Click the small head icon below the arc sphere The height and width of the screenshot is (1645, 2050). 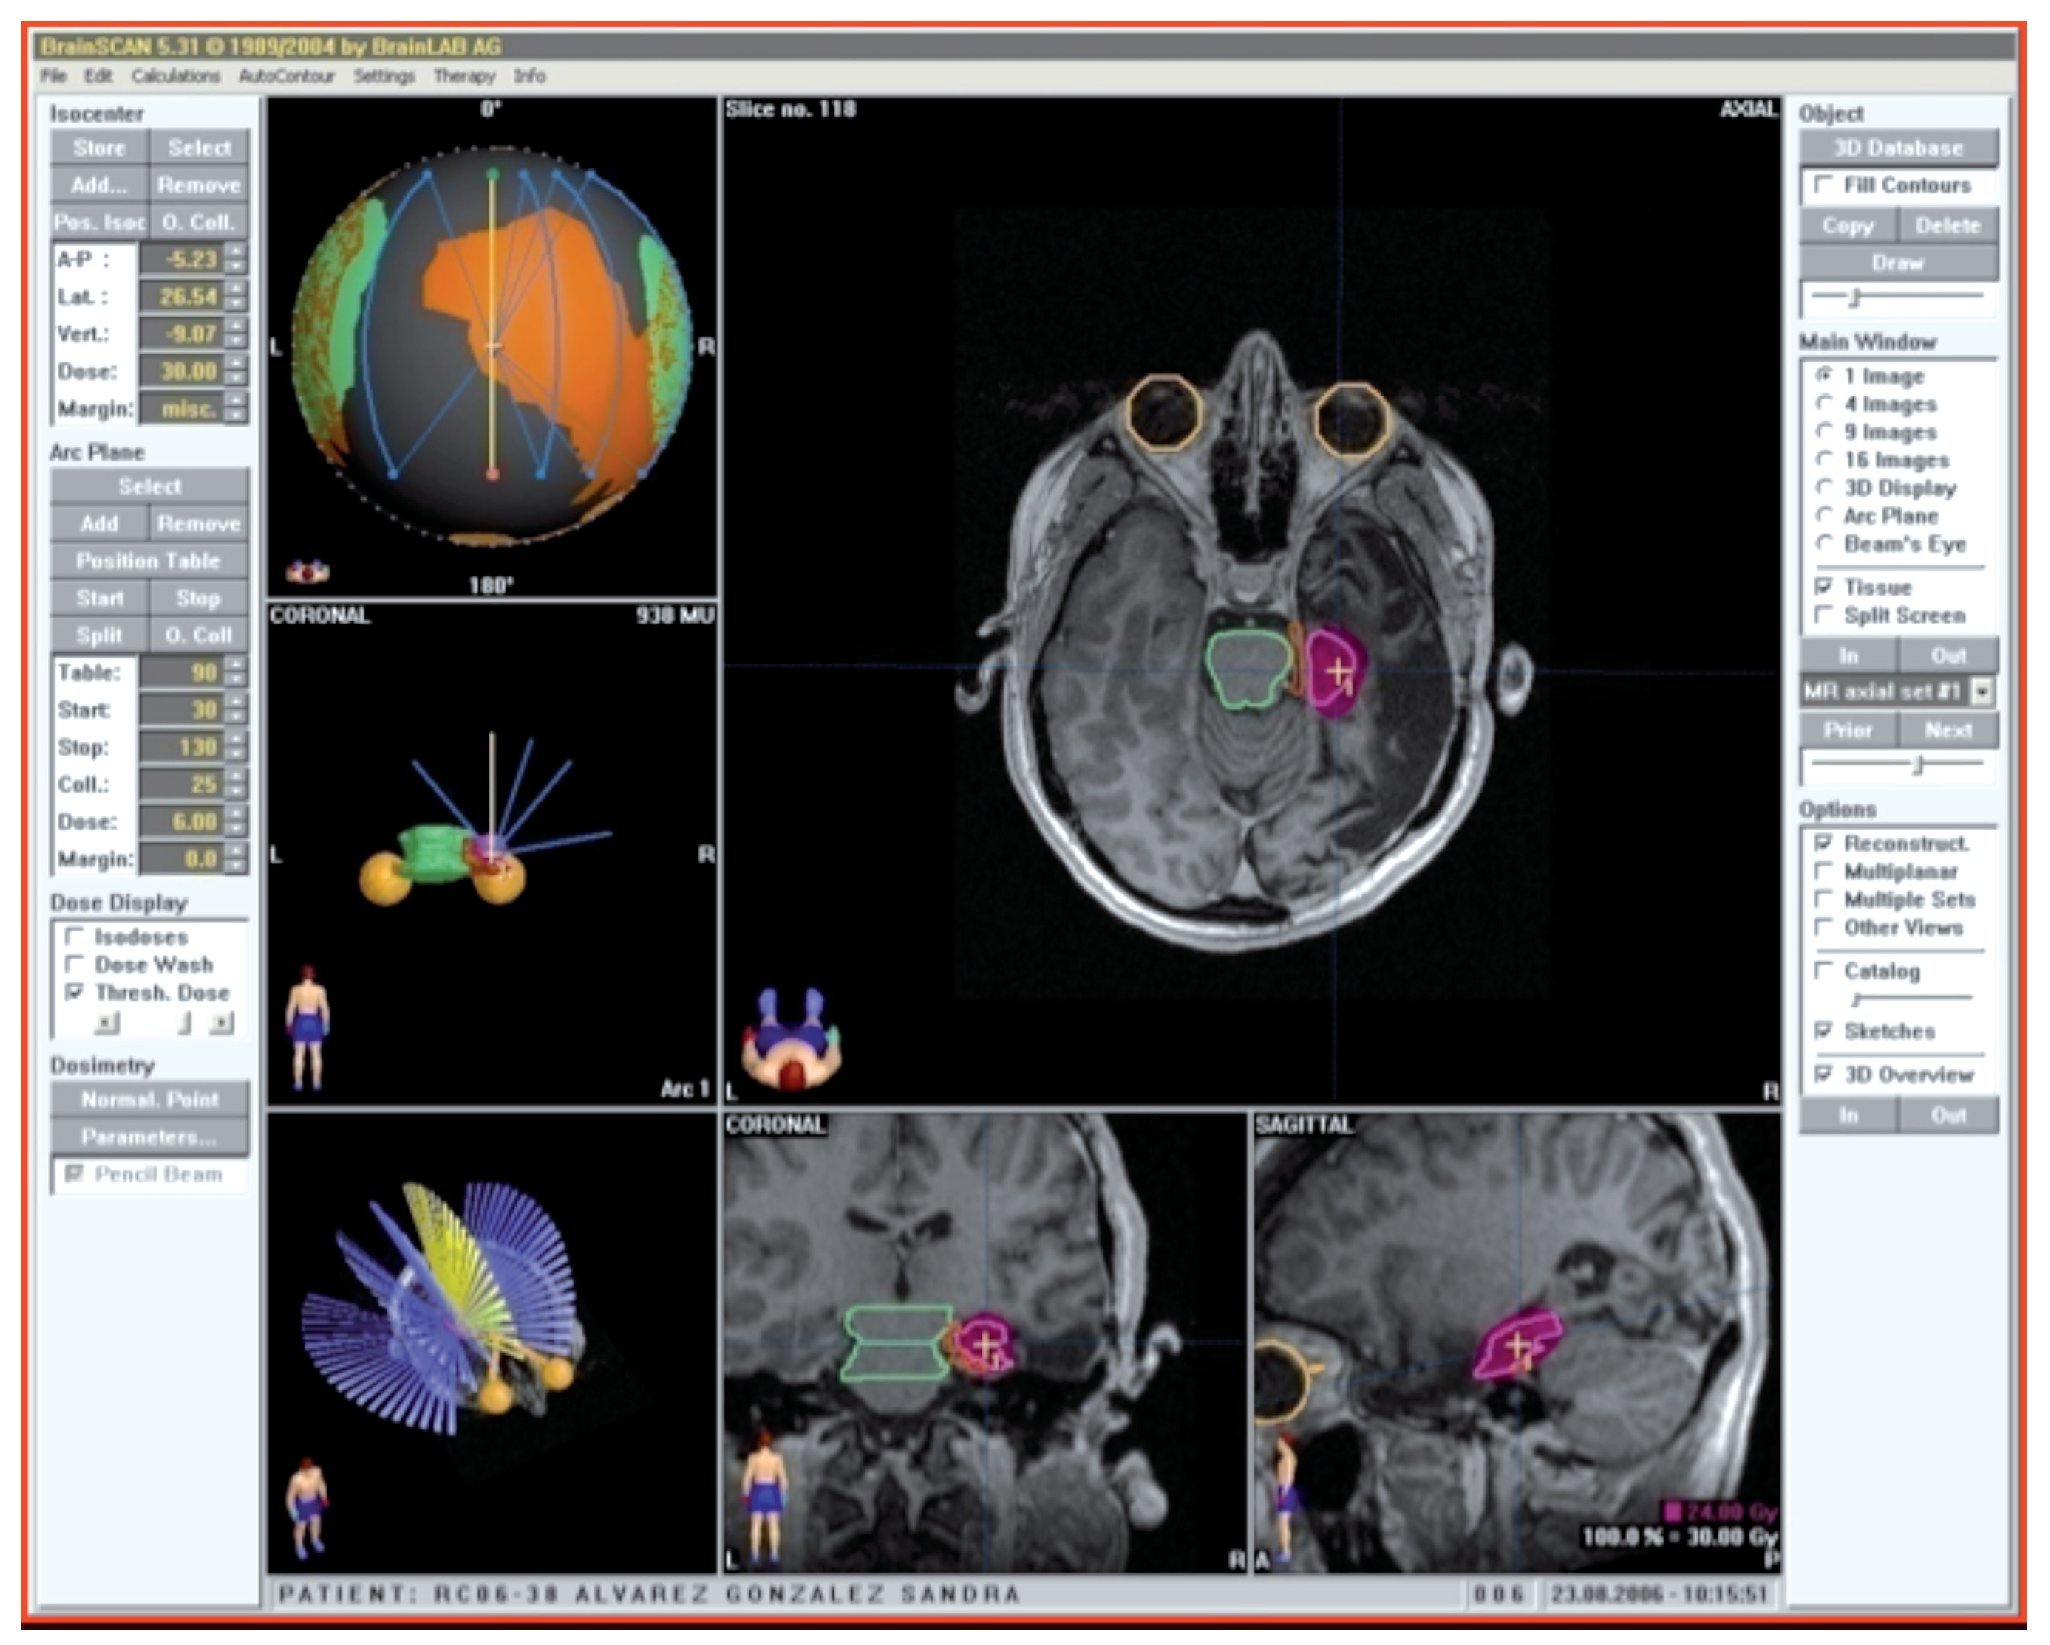pos(307,572)
